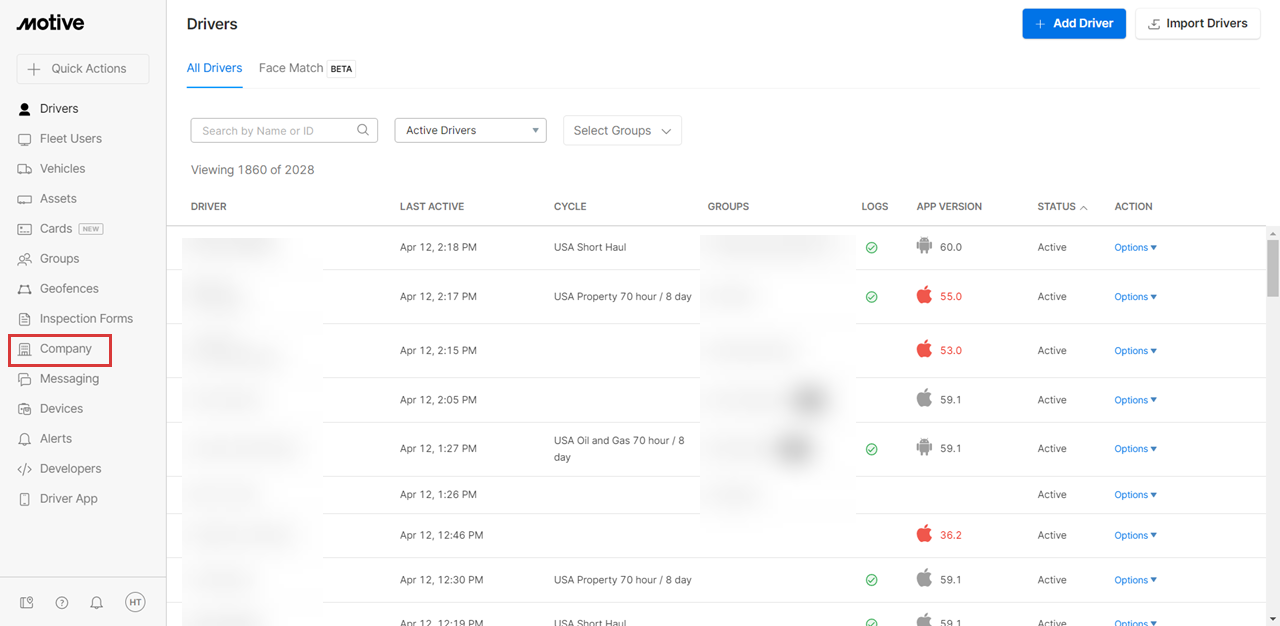
Task: Click the "Viewing 1860 of 2028" text
Action: pos(253,170)
